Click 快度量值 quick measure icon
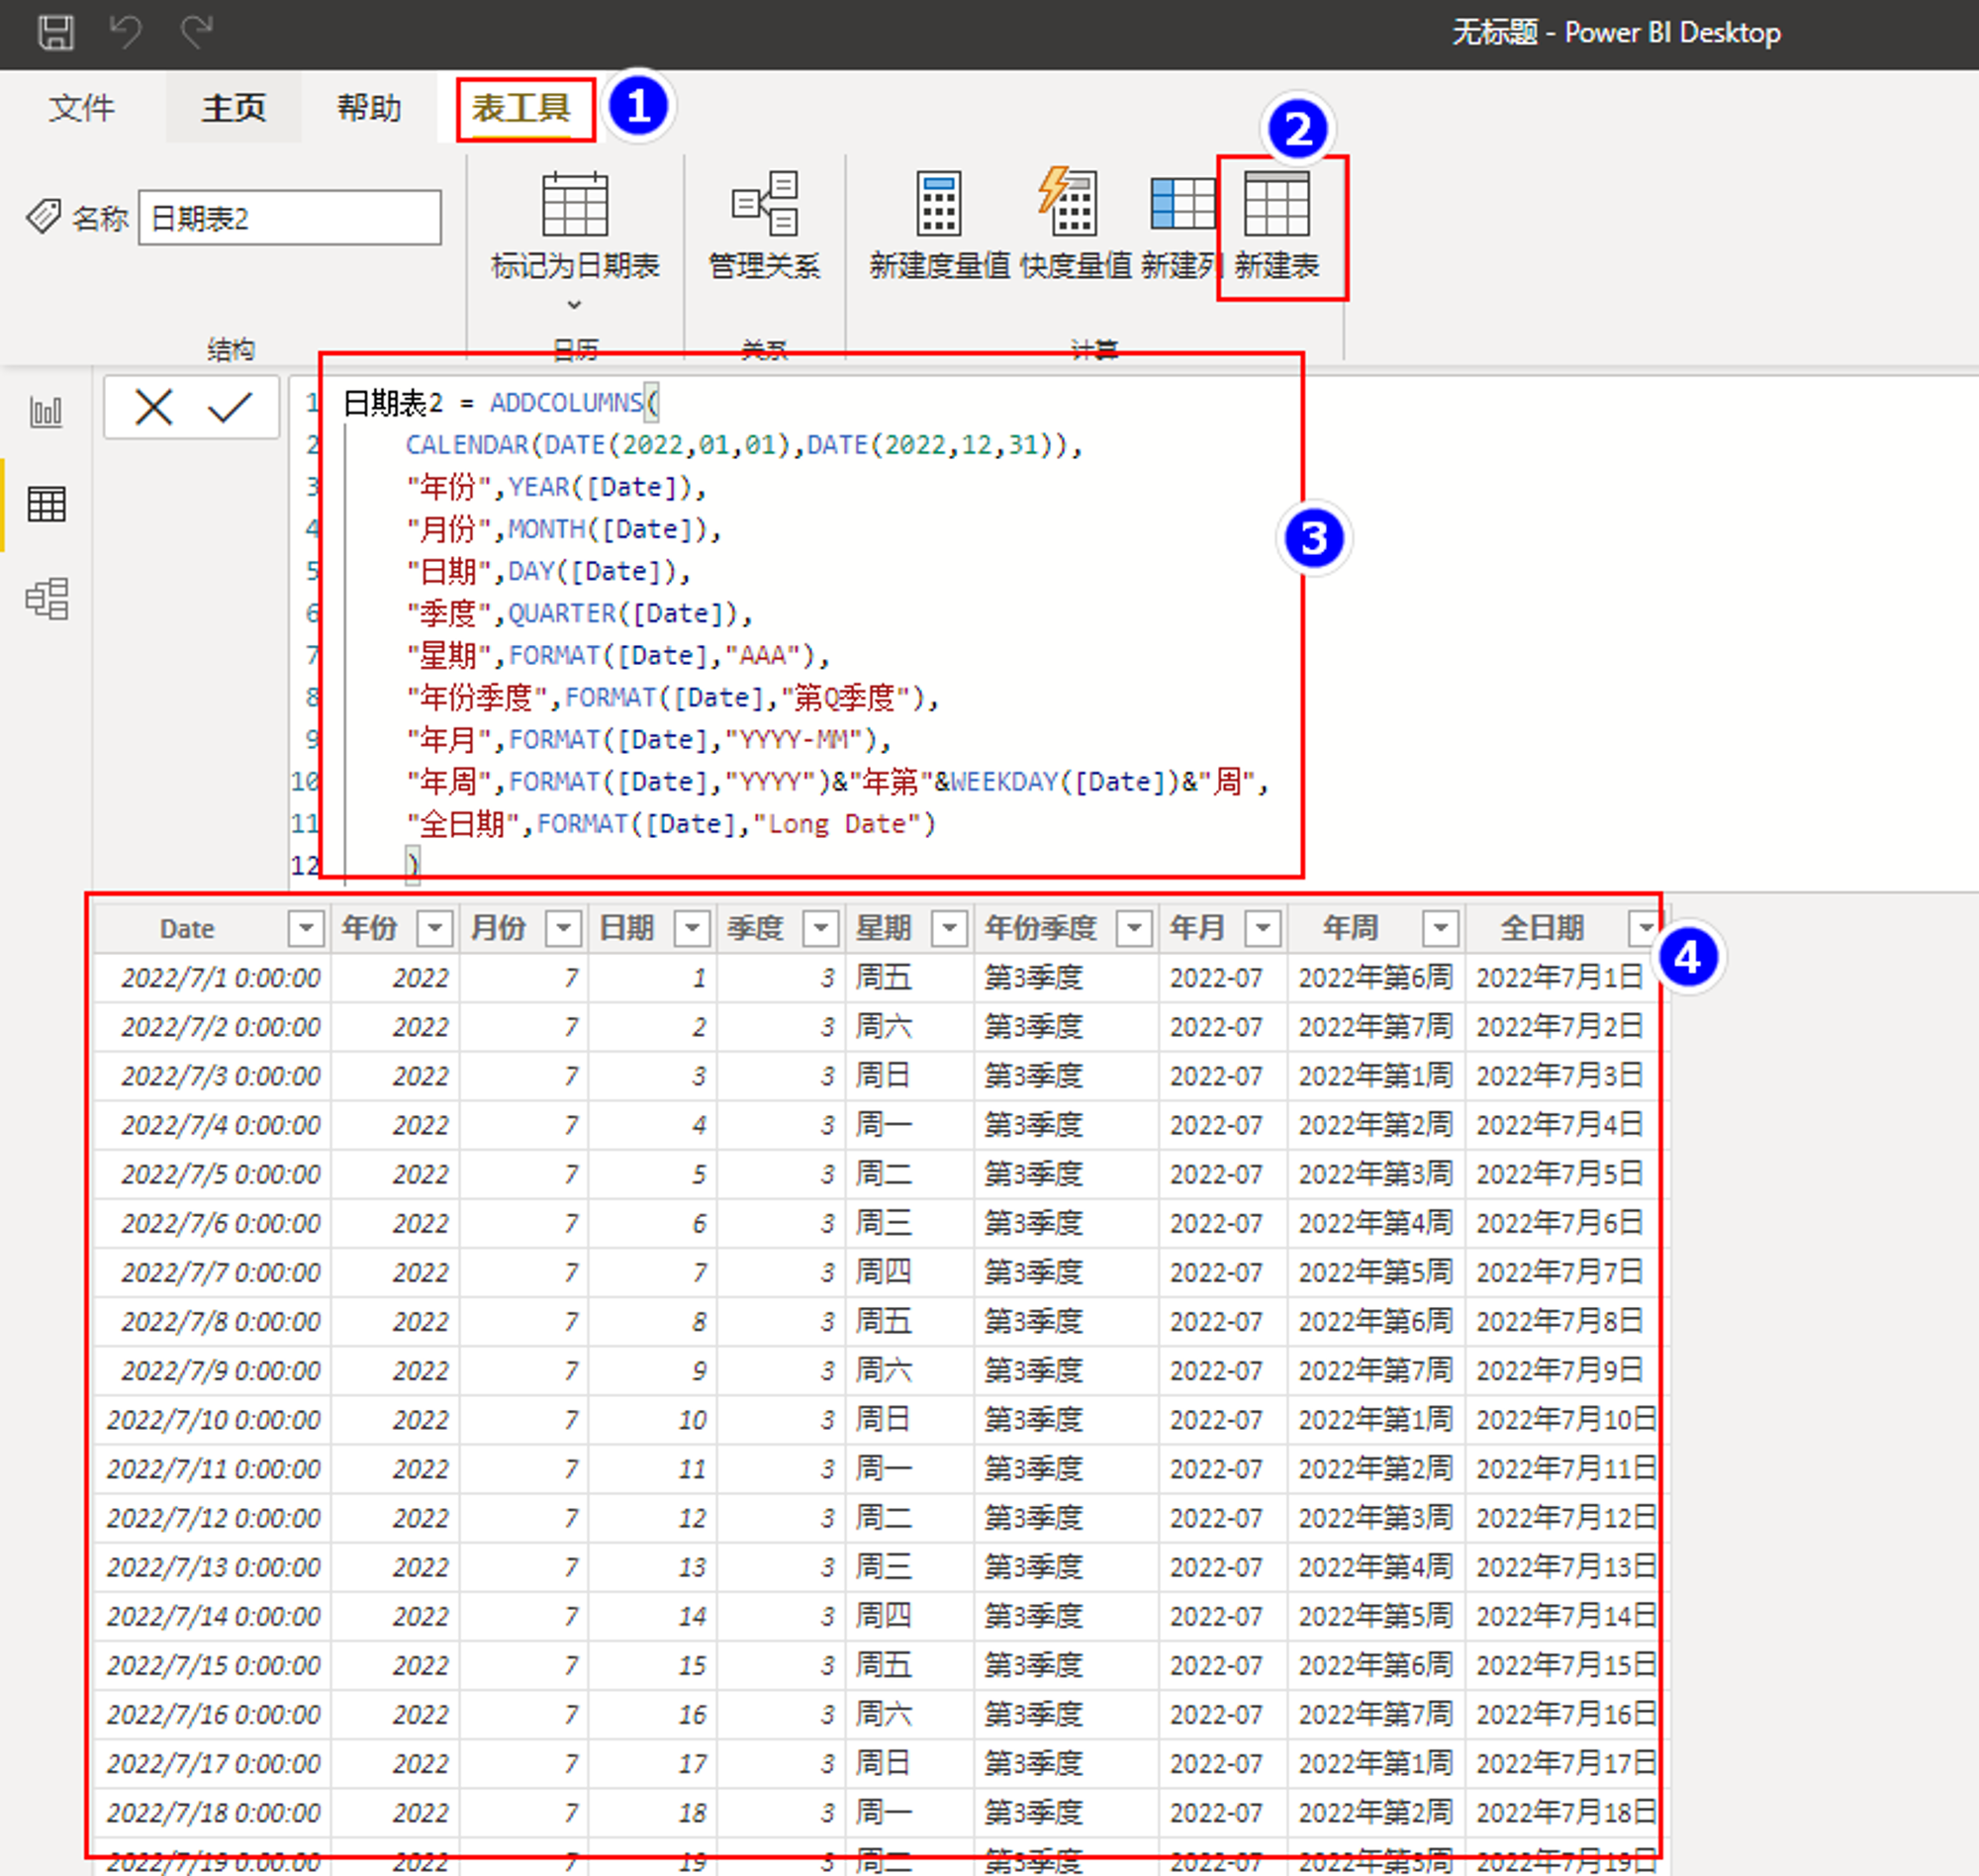Screen dimensions: 1979x1876 [x=1068, y=203]
